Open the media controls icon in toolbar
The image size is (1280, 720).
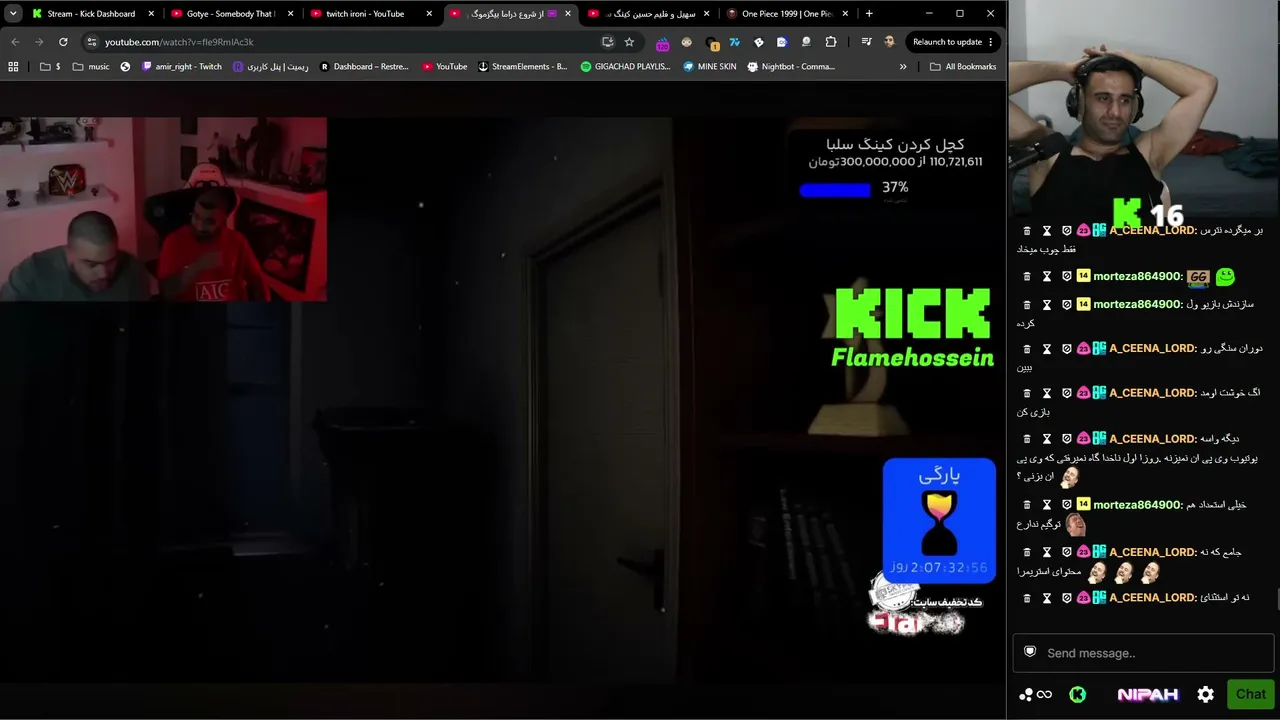pyautogui.click(x=866, y=42)
